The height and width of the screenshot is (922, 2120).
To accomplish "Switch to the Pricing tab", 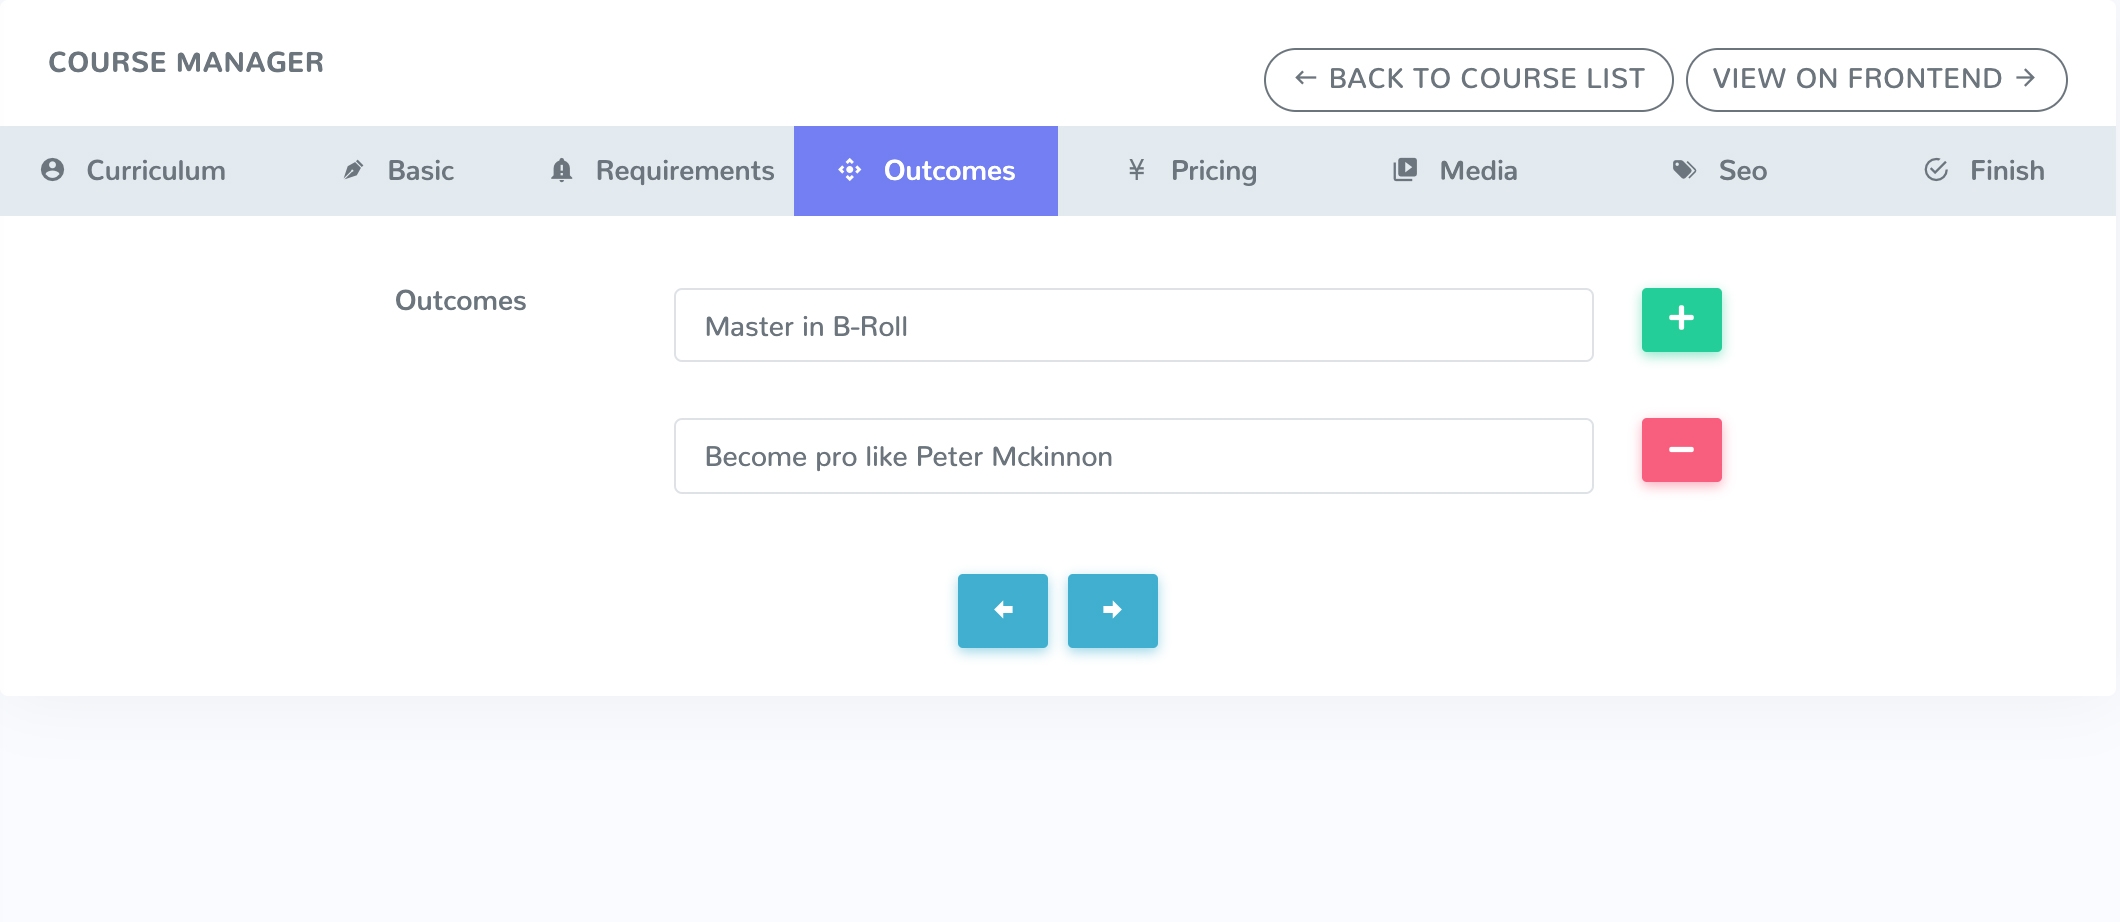I will 1213,171.
